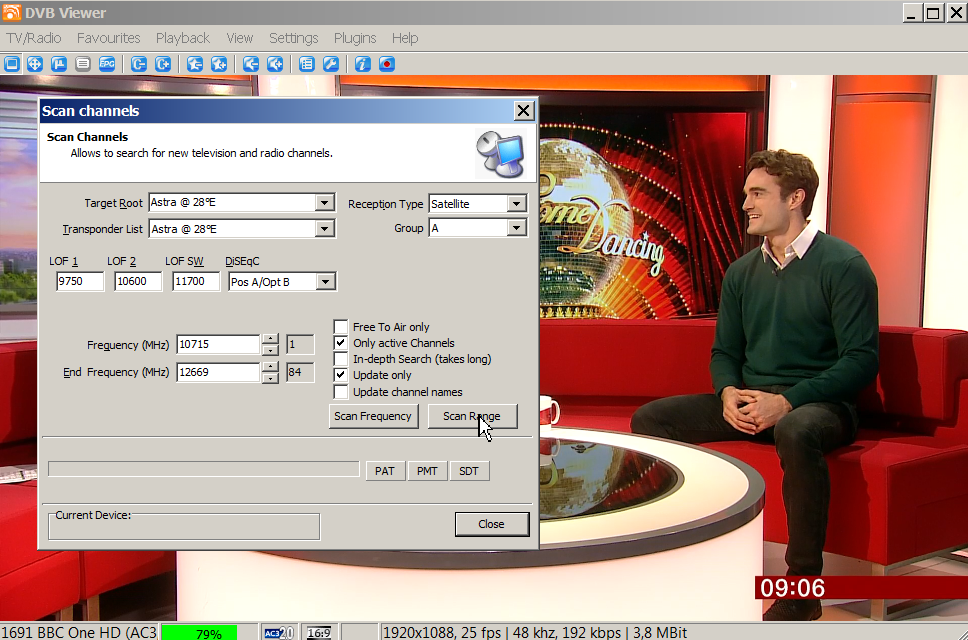Click the red record button icon
968x640 pixels.
386,64
